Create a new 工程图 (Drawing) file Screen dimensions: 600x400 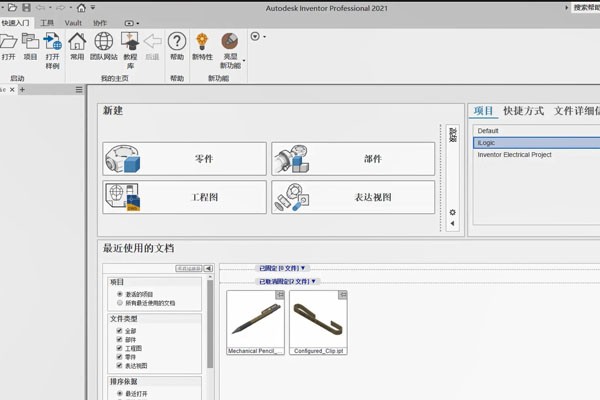pyautogui.click(x=184, y=197)
